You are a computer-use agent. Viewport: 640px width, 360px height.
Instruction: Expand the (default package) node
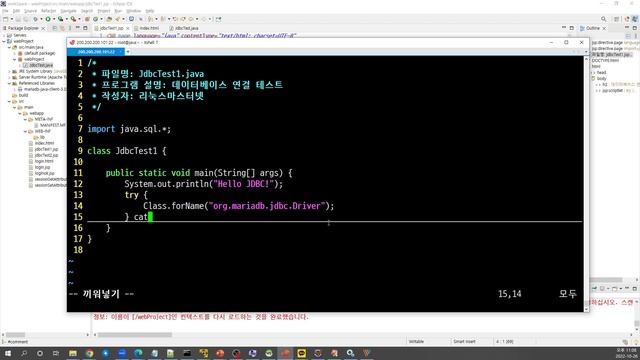tap(14, 53)
